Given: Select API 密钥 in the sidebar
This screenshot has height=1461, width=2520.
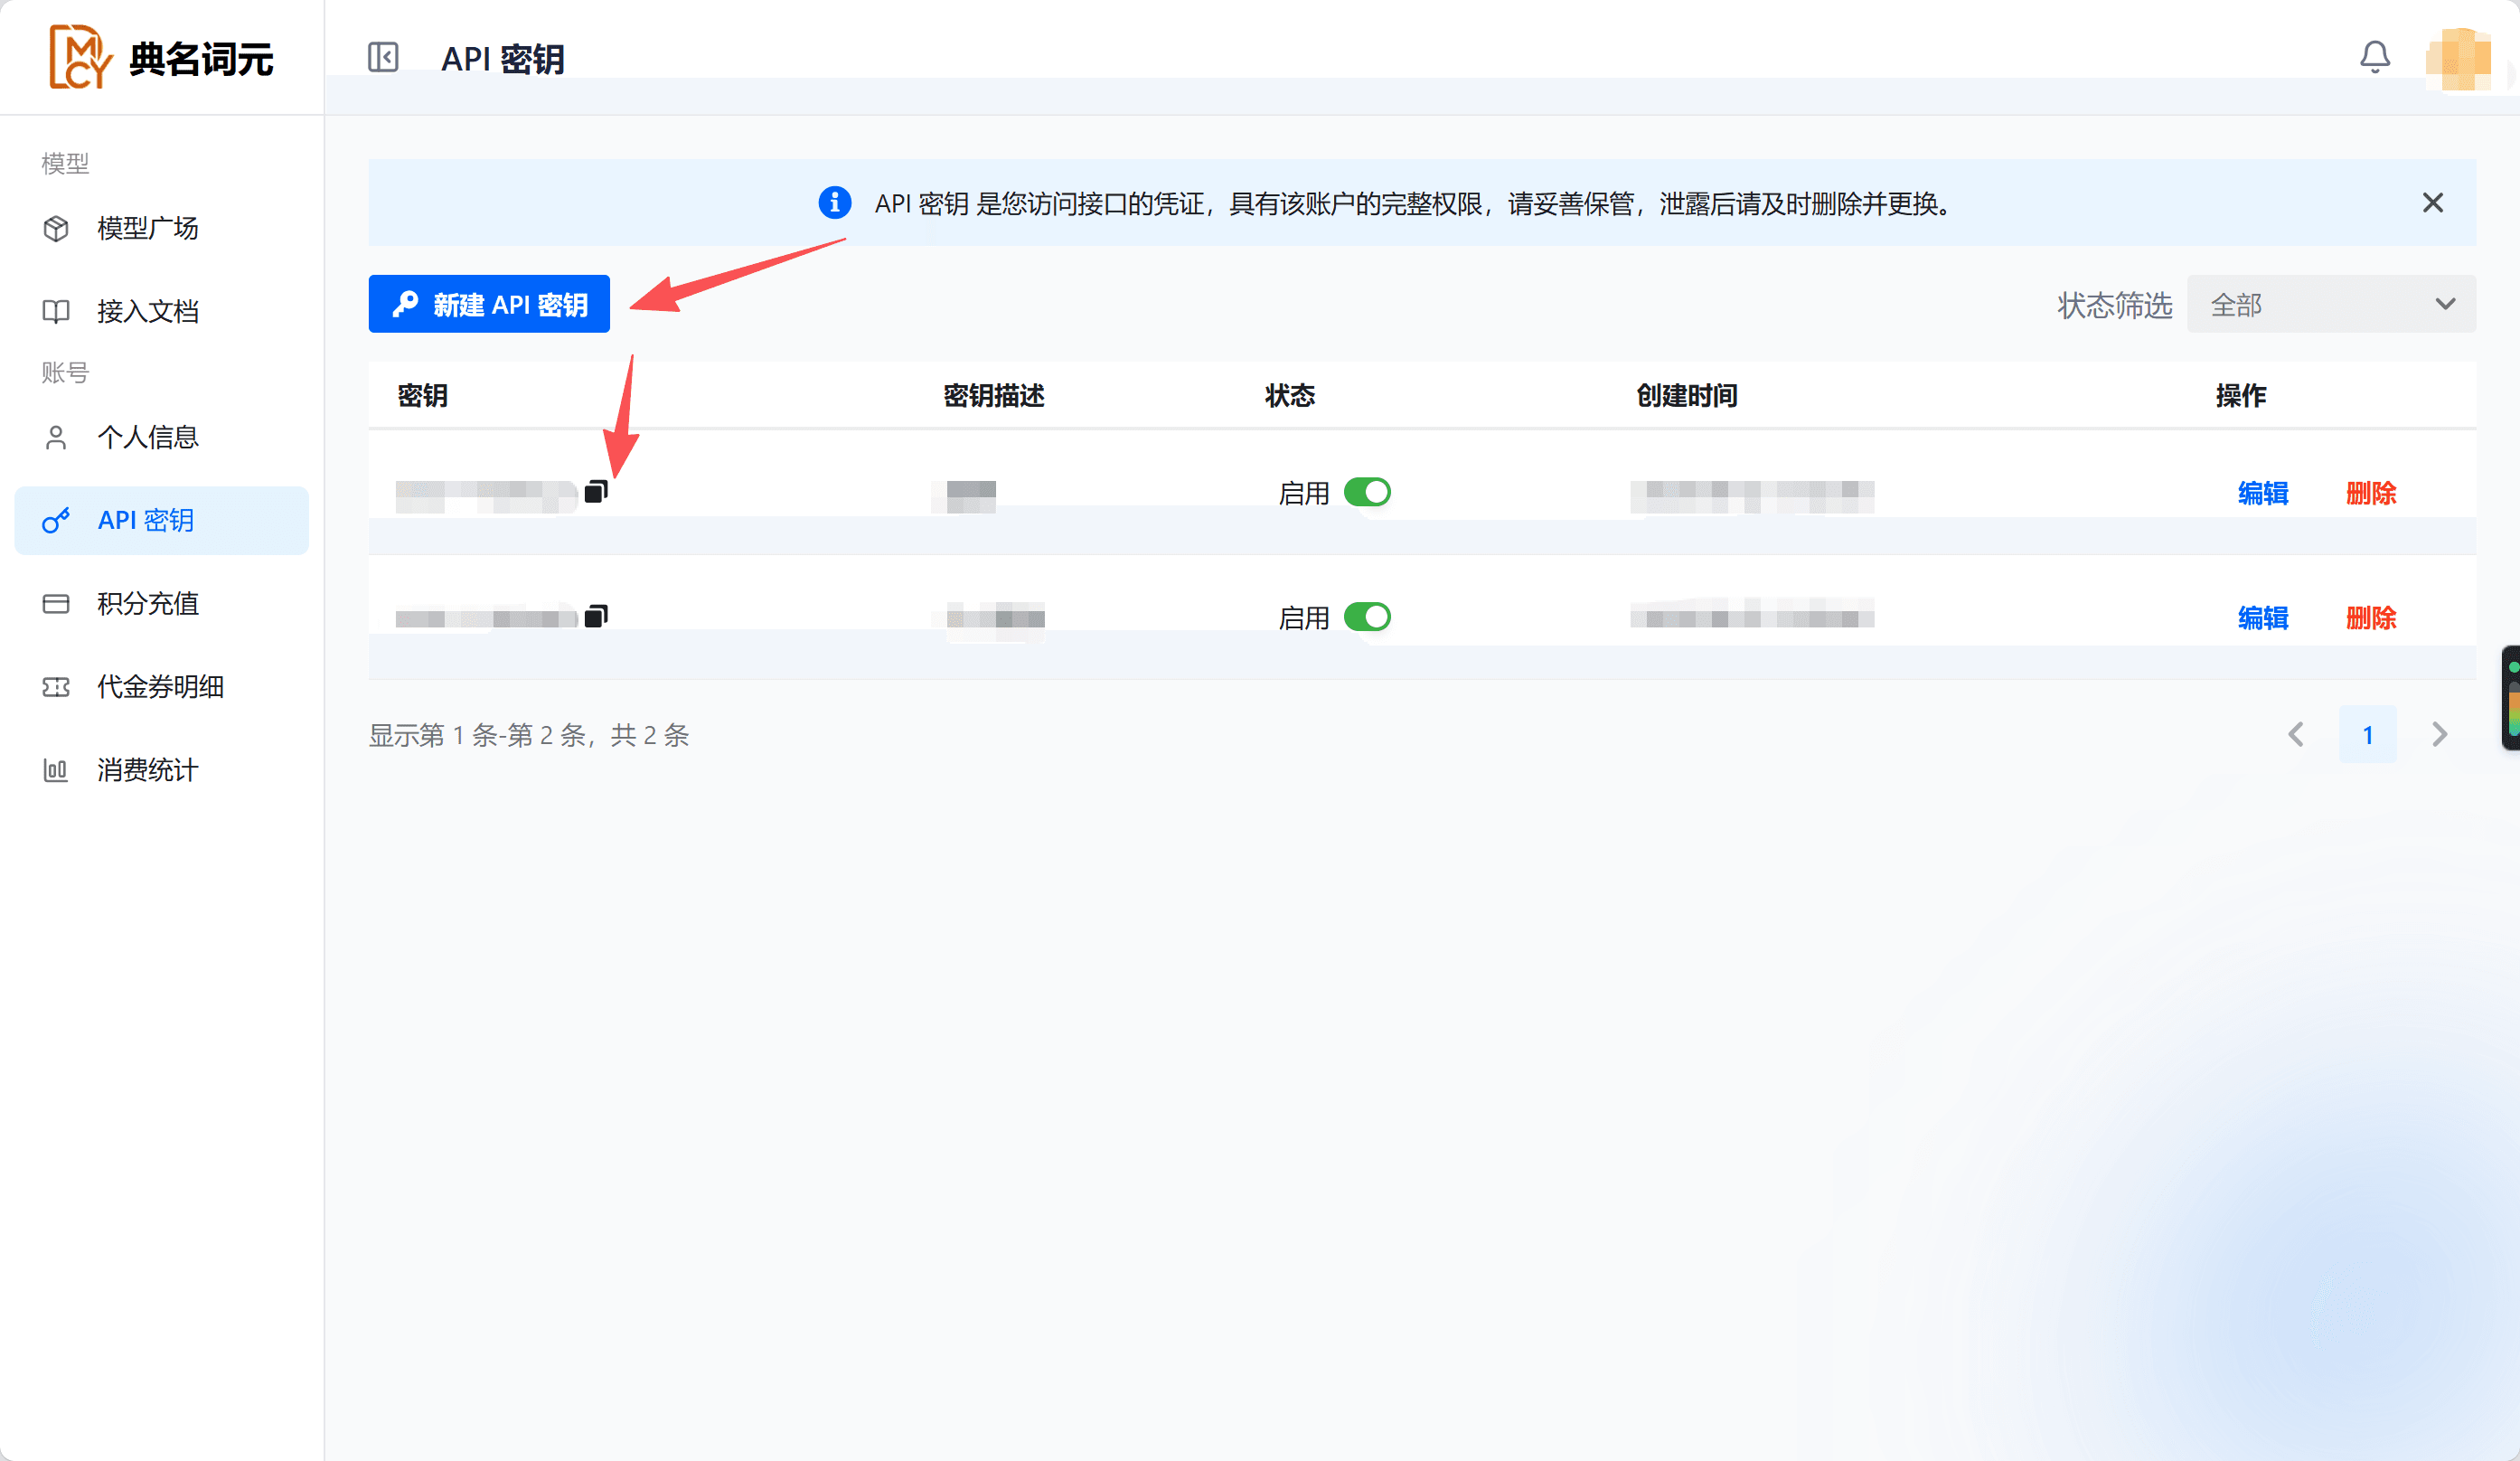Looking at the screenshot, I should 162,520.
